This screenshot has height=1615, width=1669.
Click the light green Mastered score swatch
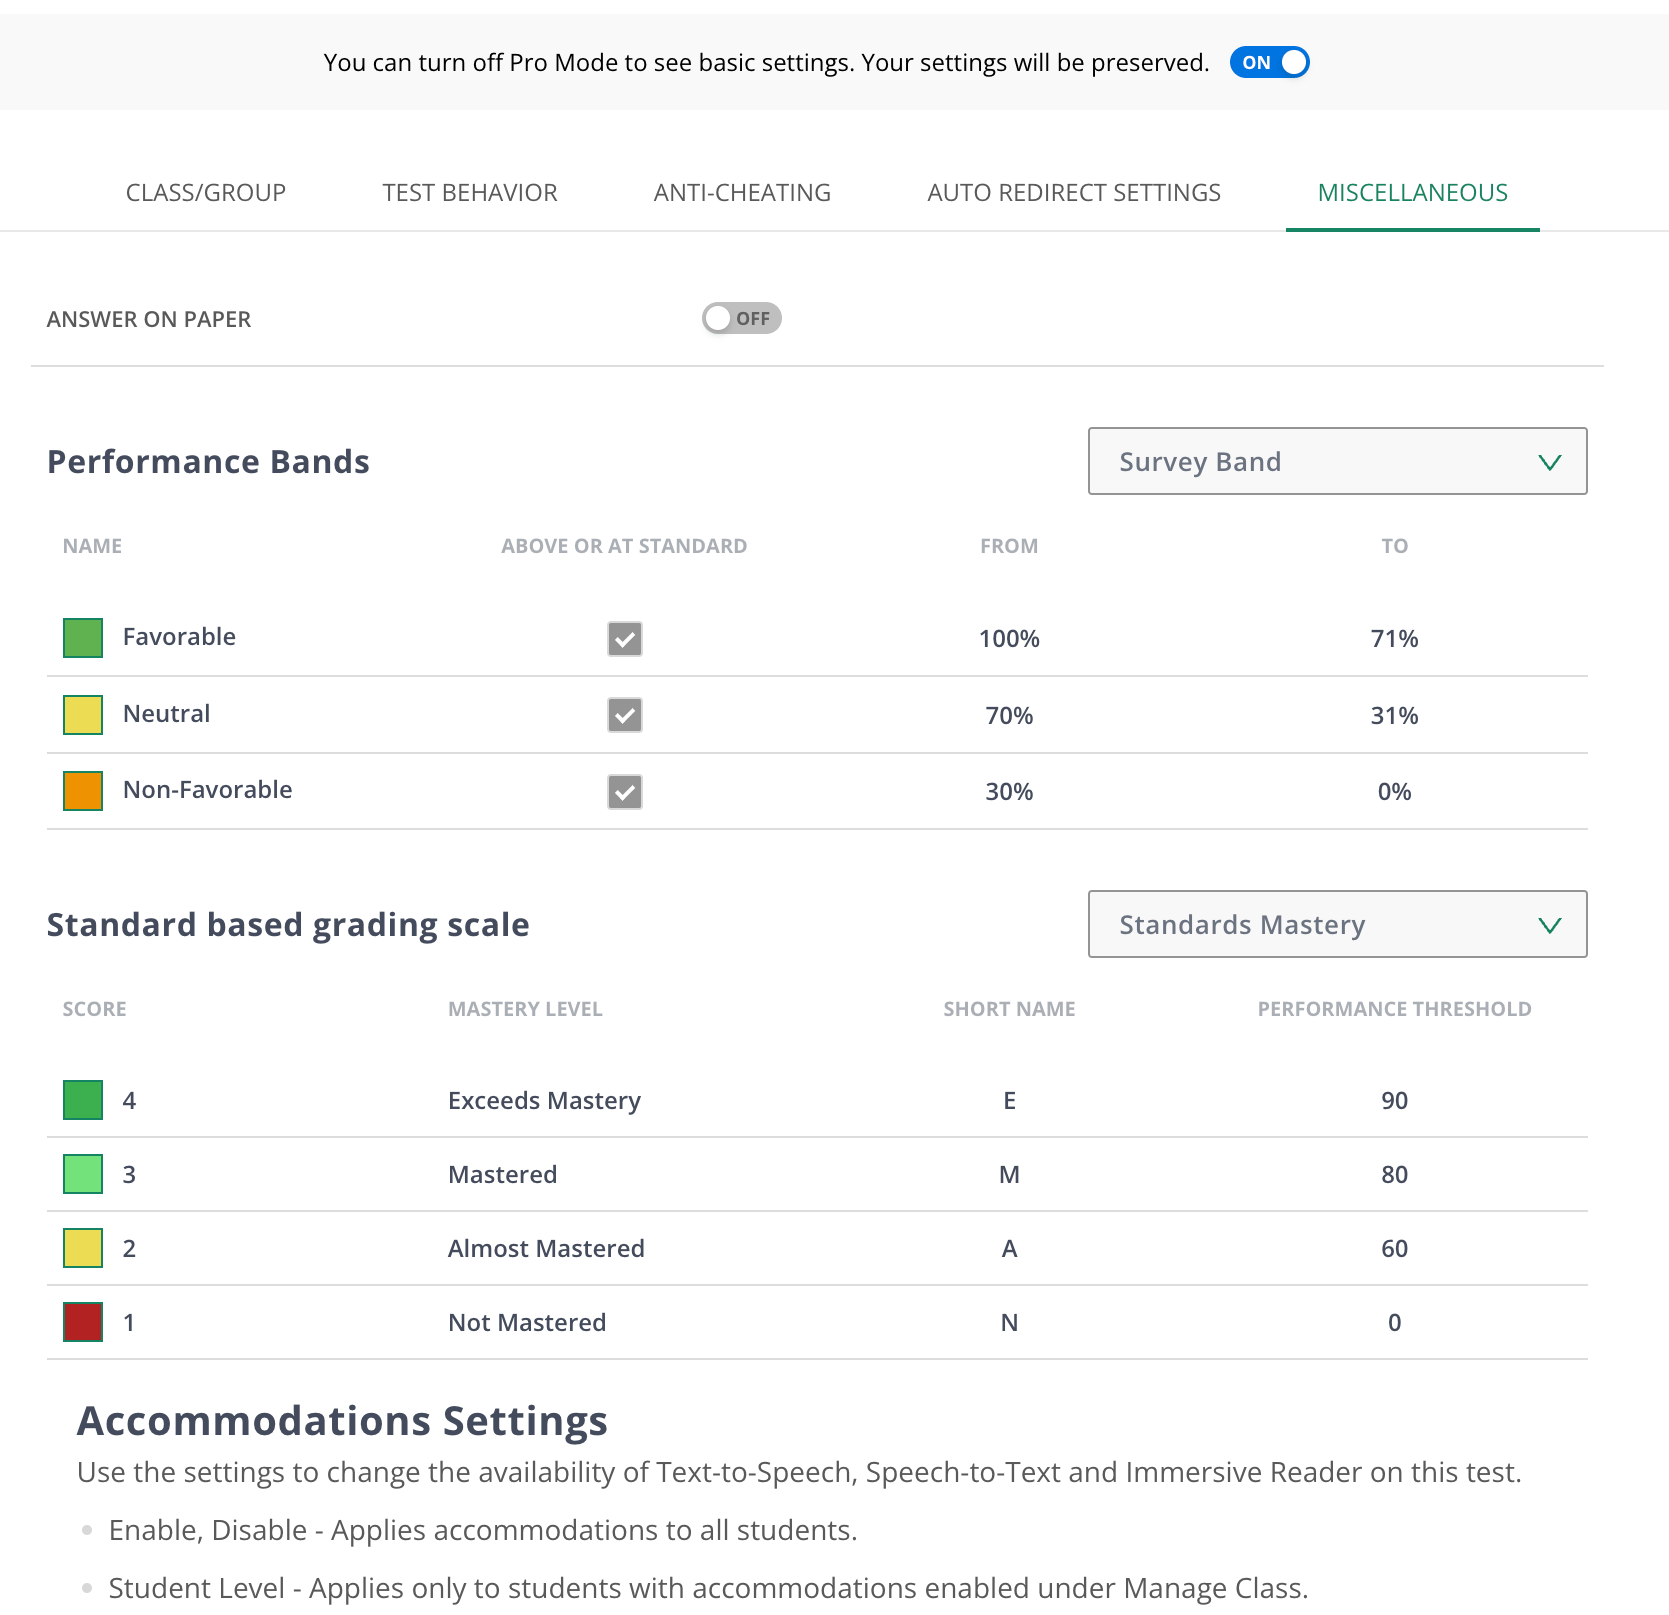click(83, 1174)
